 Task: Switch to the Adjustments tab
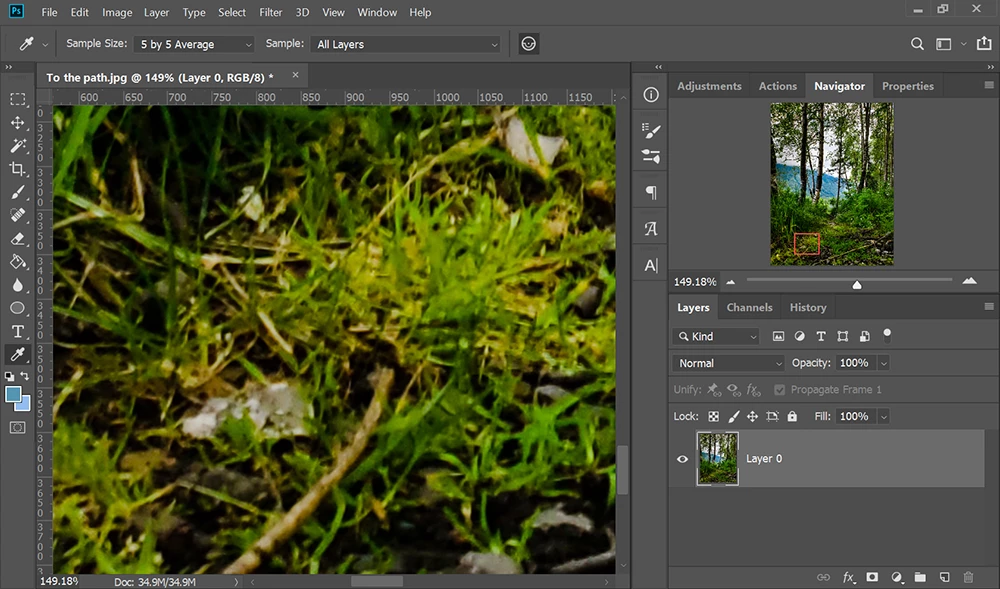click(x=709, y=86)
